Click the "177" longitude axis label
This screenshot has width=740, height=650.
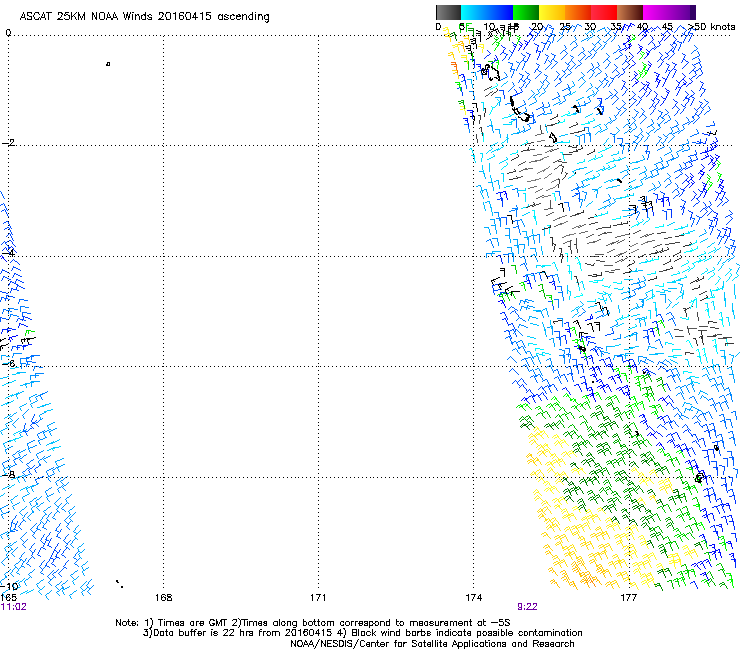point(628,598)
